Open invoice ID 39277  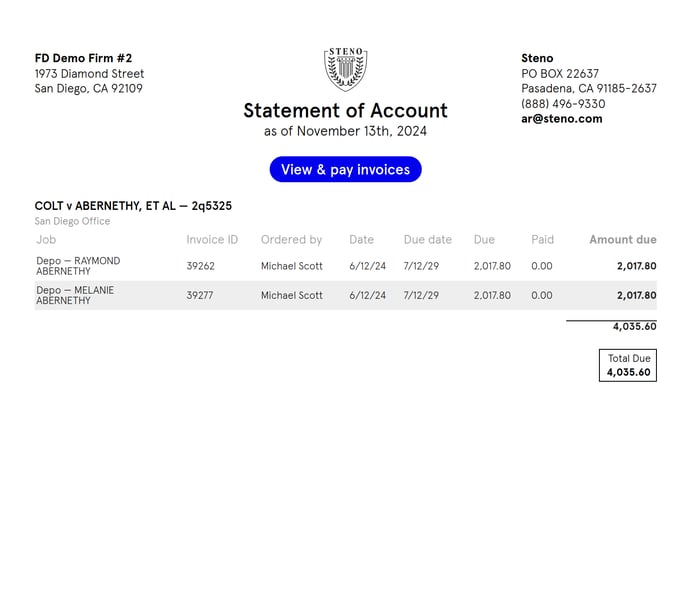(x=200, y=296)
